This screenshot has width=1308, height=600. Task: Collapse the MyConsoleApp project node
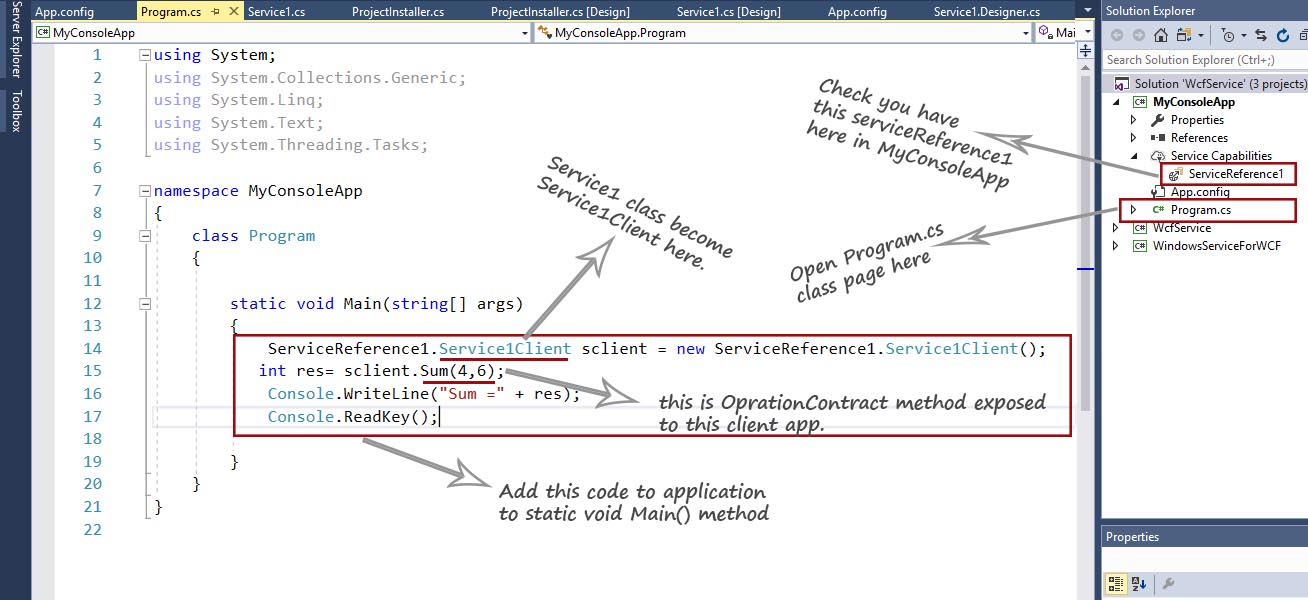(x=1116, y=102)
